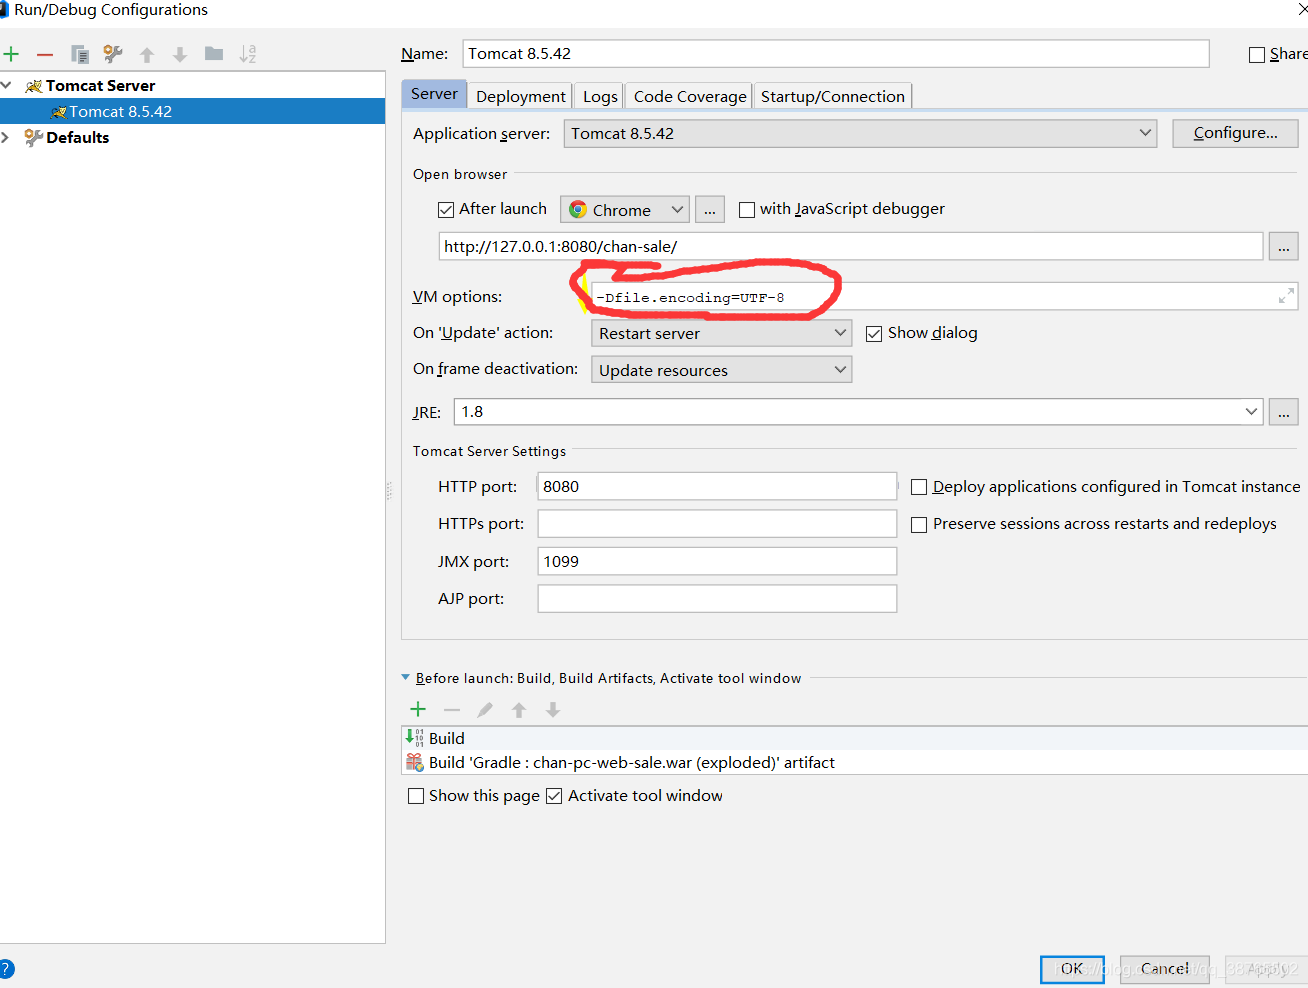Collapse the Before launch section

pos(406,678)
